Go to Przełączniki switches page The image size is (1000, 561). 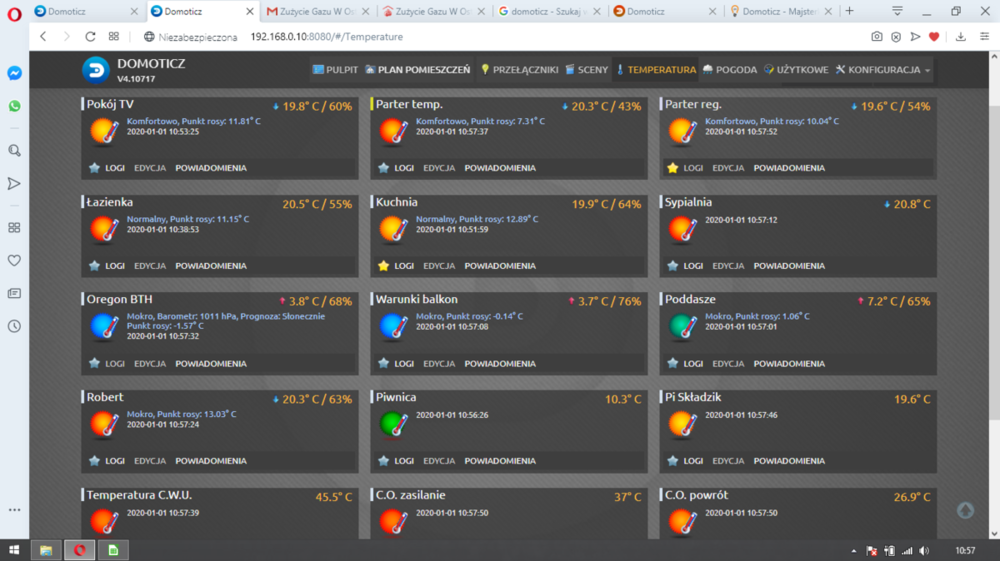pyautogui.click(x=519, y=69)
